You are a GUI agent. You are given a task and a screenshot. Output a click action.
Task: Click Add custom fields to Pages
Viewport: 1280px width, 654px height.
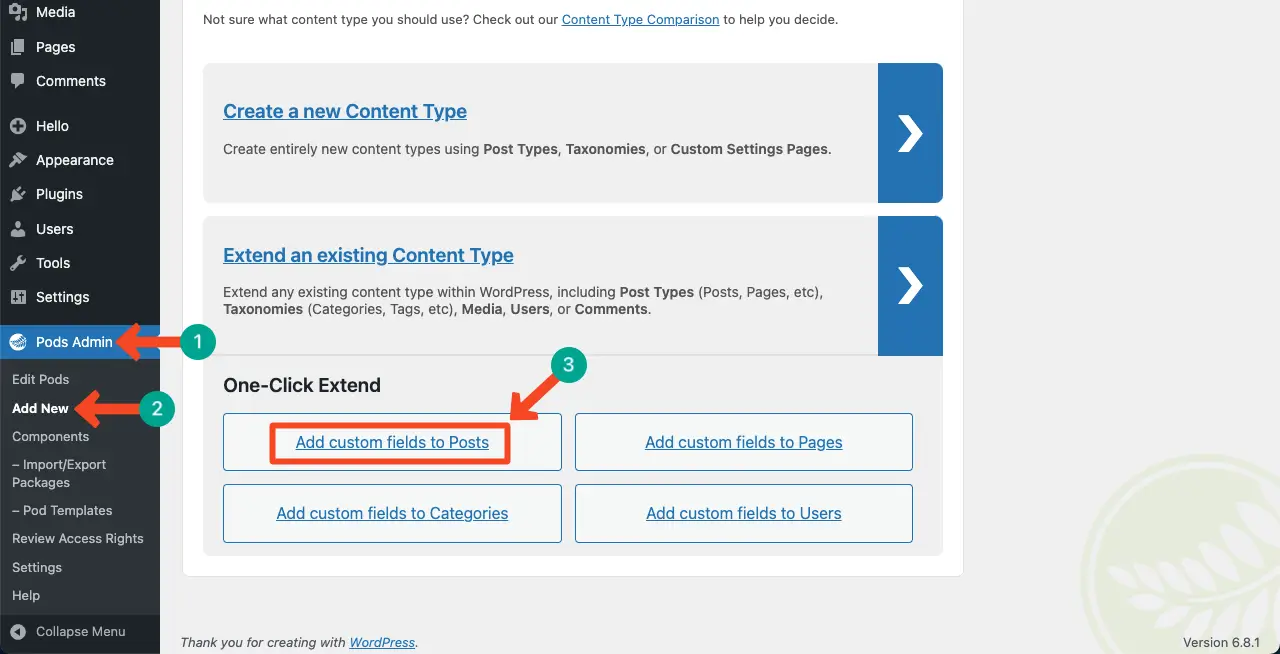point(744,442)
